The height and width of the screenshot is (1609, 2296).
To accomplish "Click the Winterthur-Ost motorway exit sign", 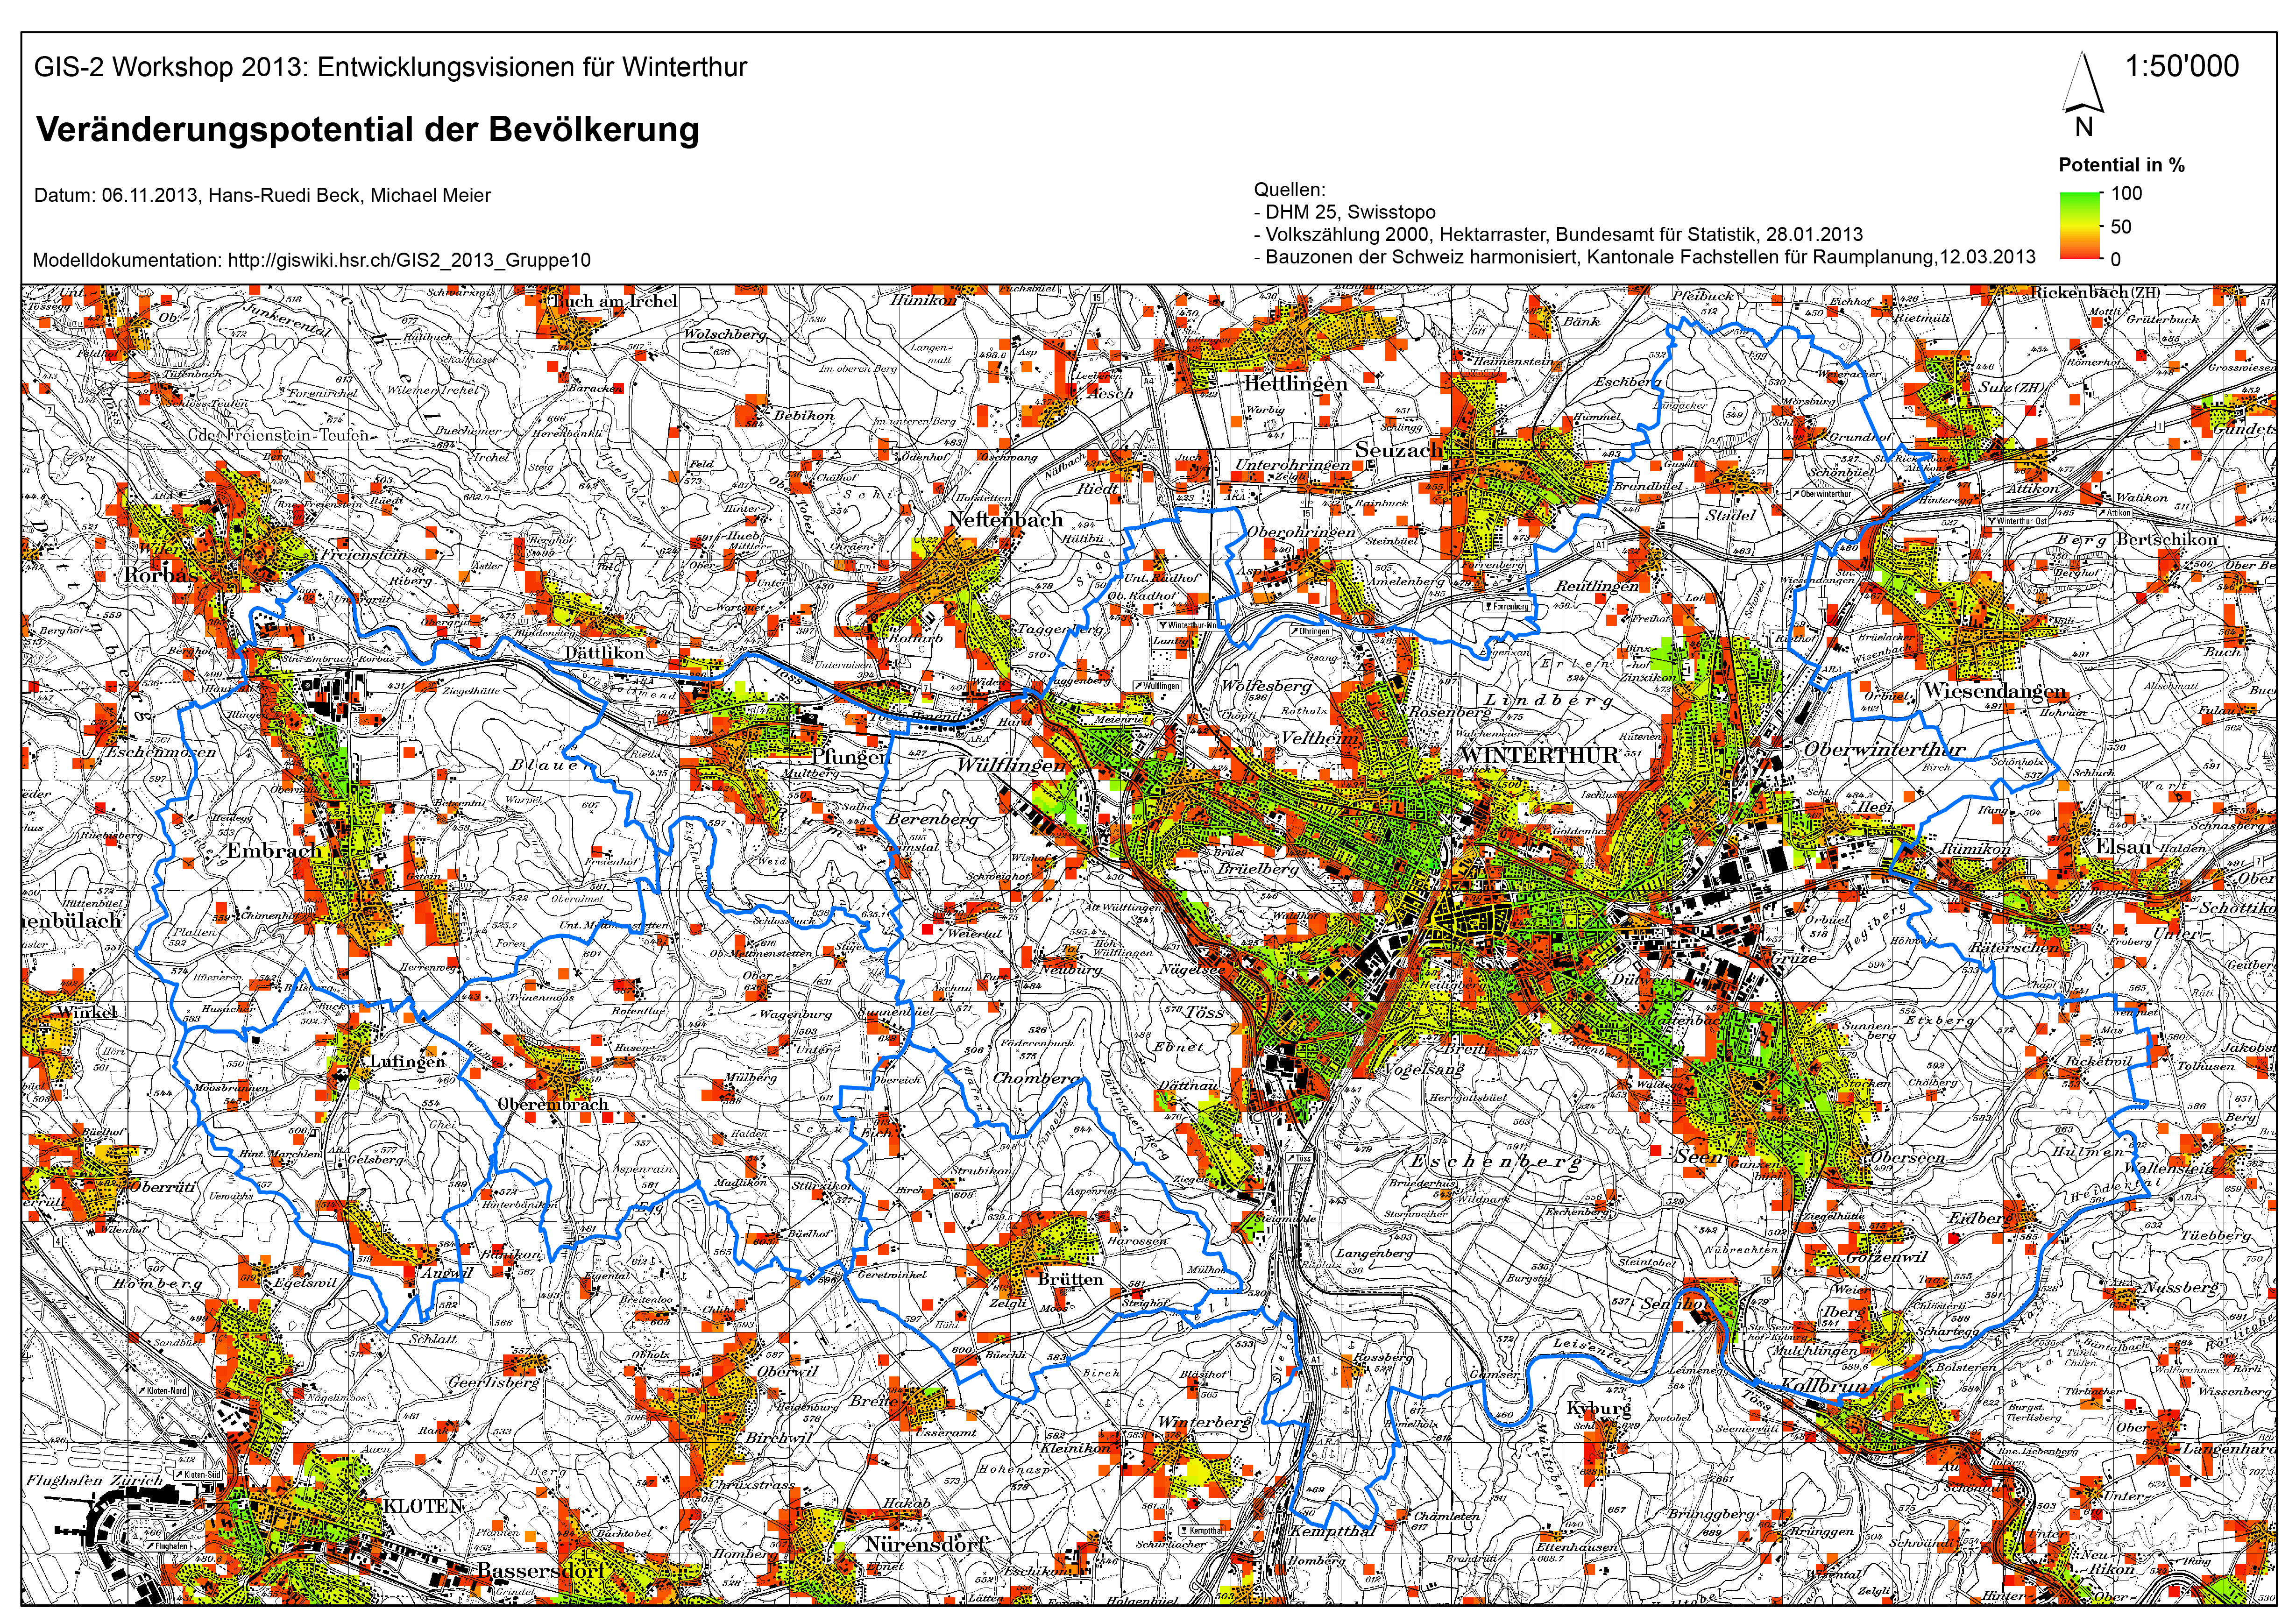I will pyautogui.click(x=2017, y=521).
